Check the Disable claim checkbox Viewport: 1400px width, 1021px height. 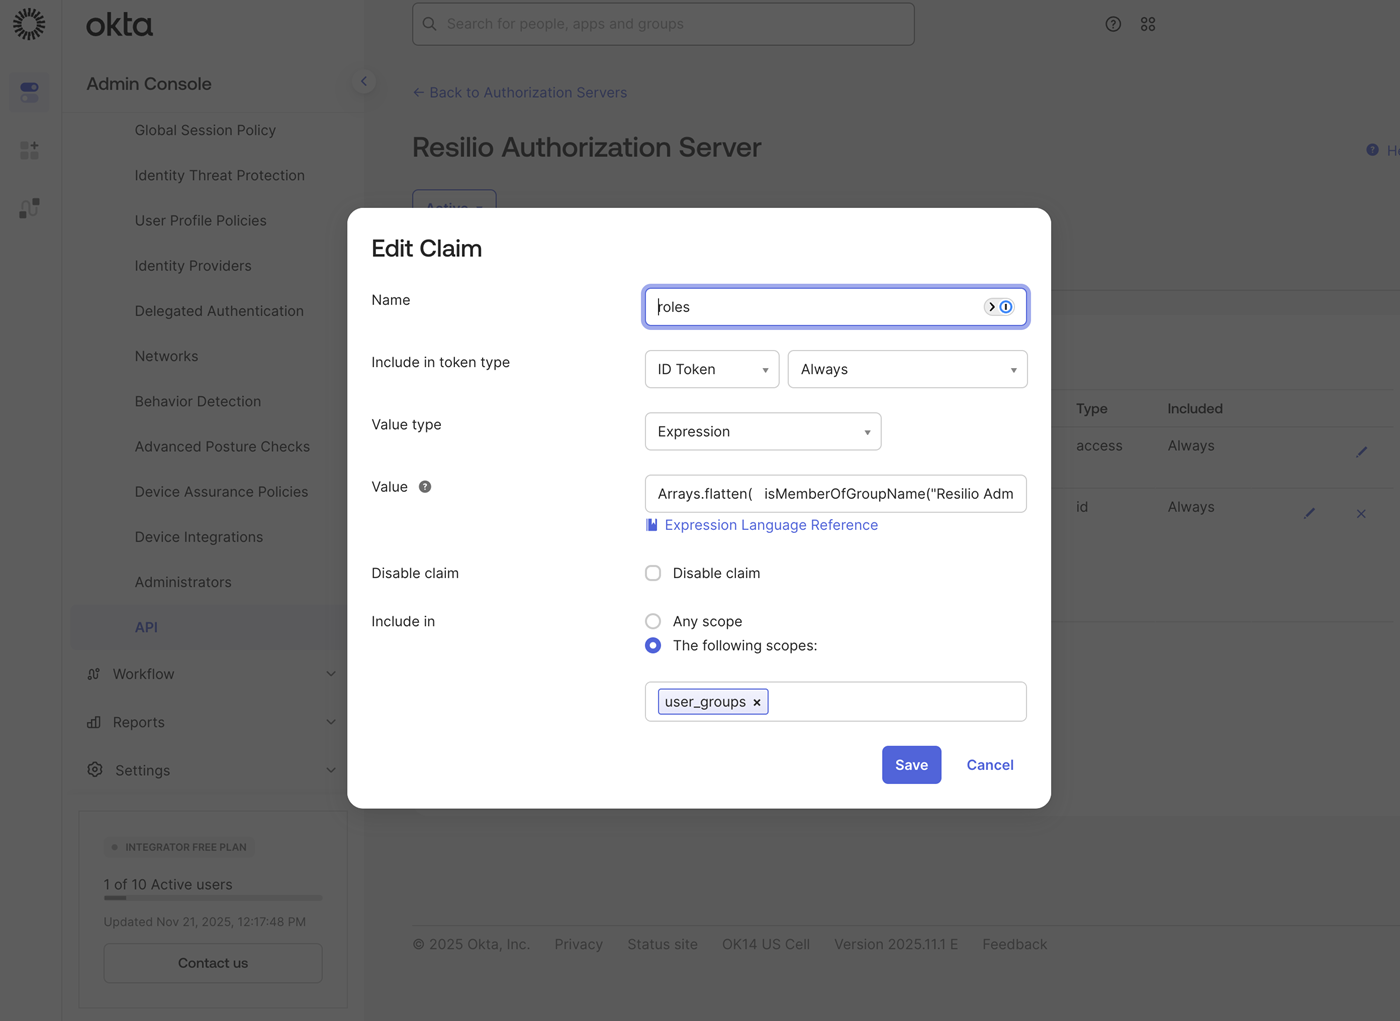(x=653, y=573)
